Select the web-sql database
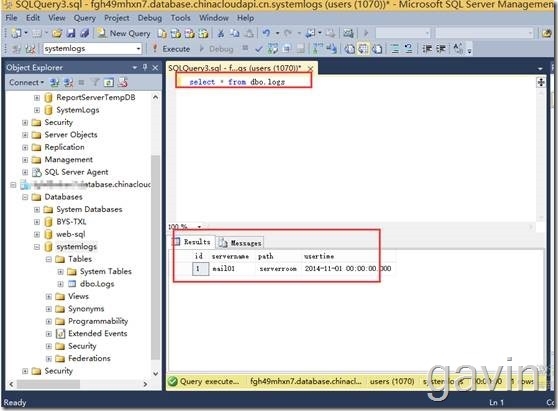Viewport: 558px width, 411px height. (71, 235)
